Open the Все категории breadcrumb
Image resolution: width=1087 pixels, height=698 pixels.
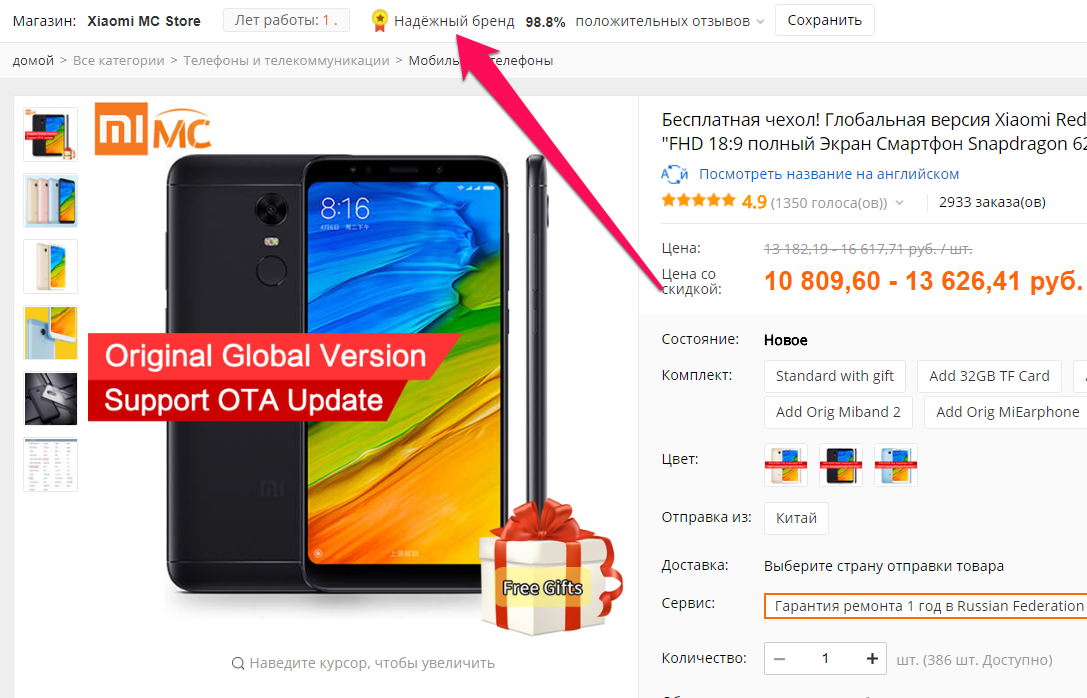(119, 60)
